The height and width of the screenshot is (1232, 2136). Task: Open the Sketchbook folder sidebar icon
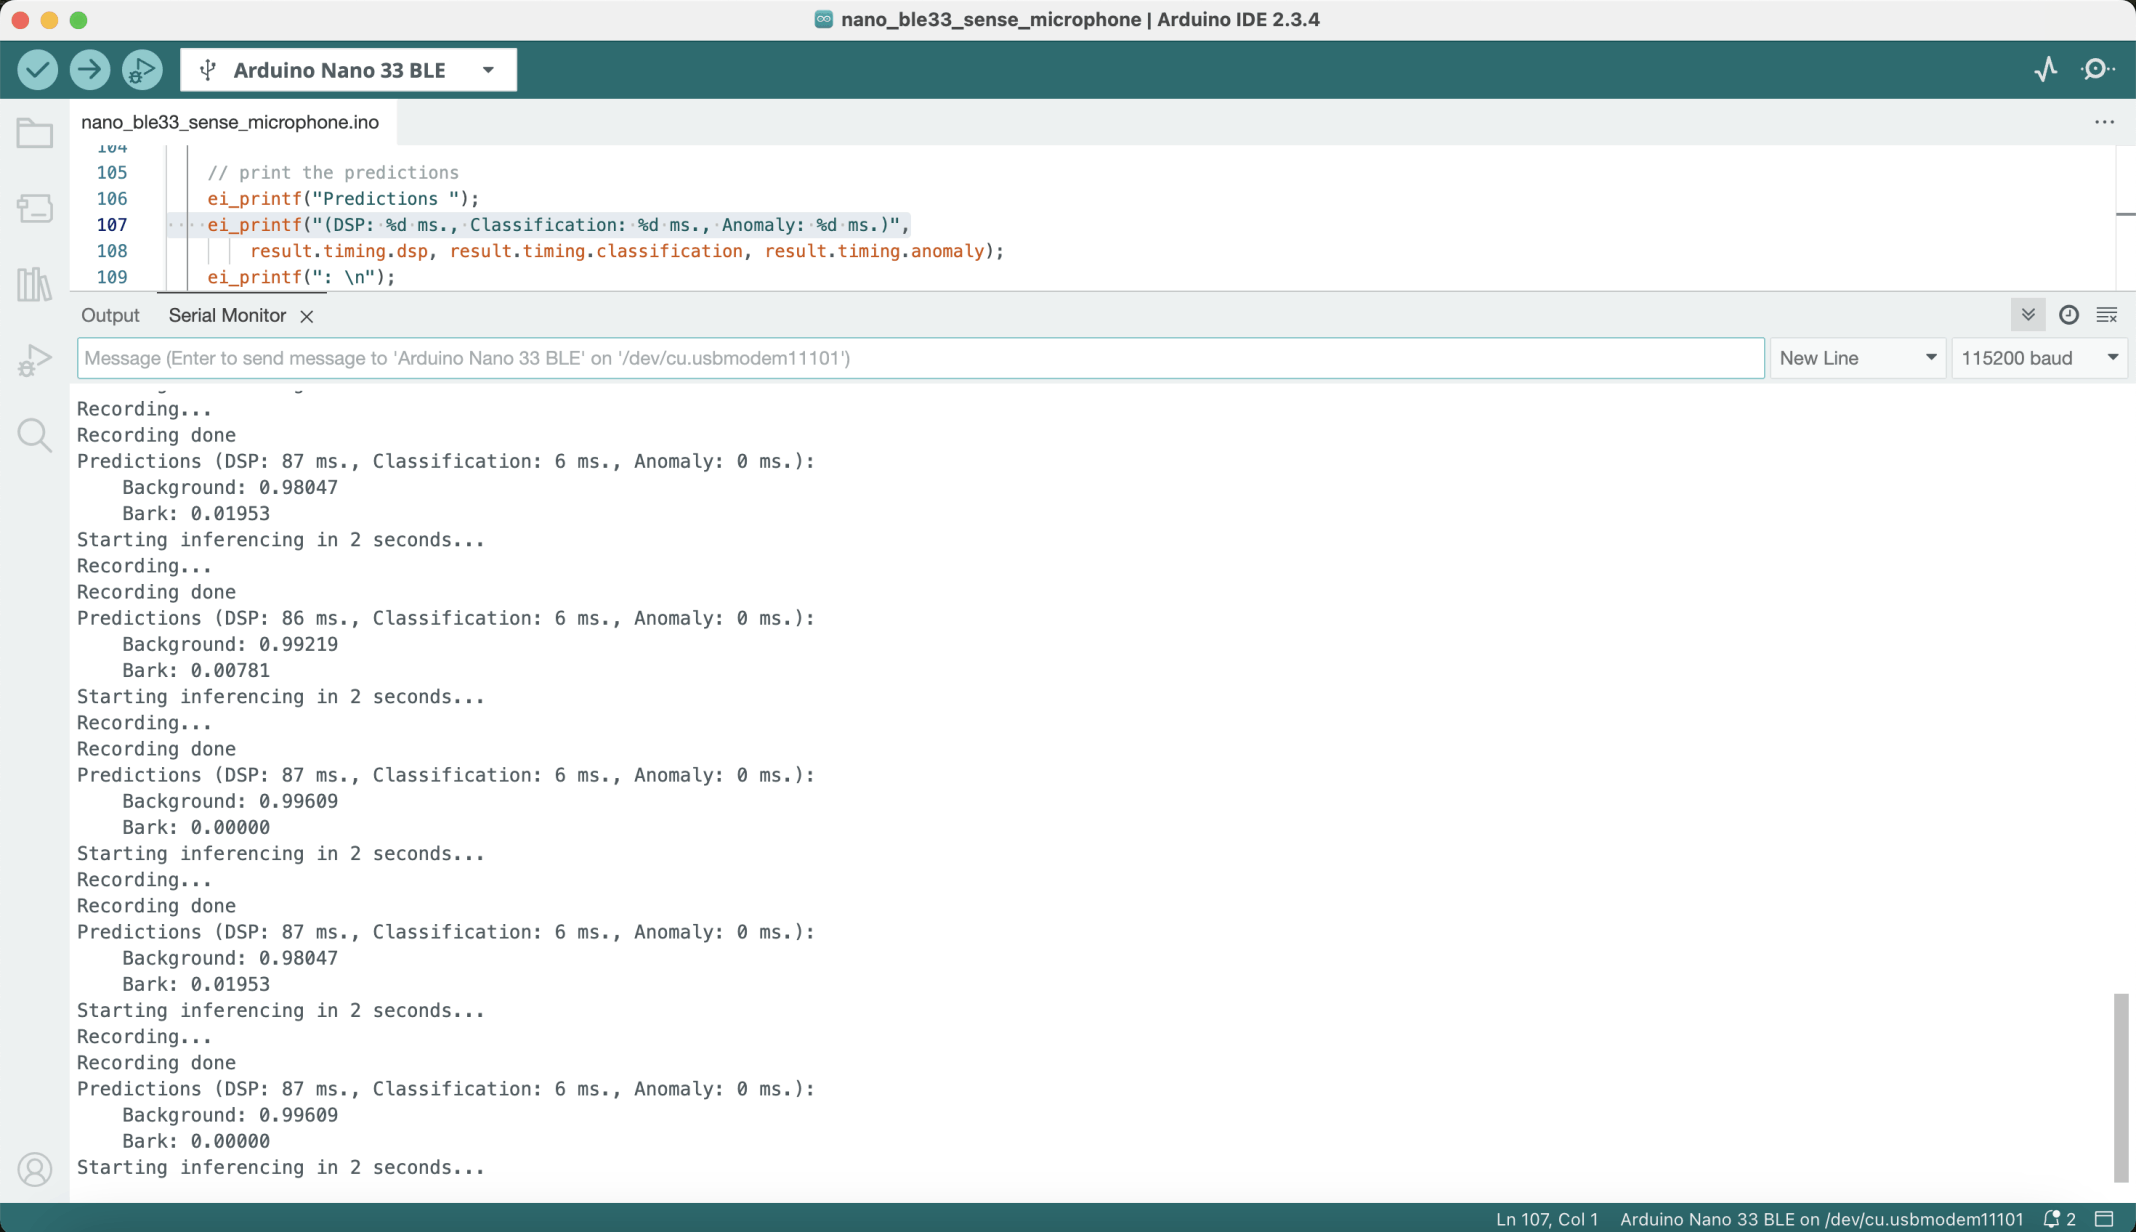point(35,133)
